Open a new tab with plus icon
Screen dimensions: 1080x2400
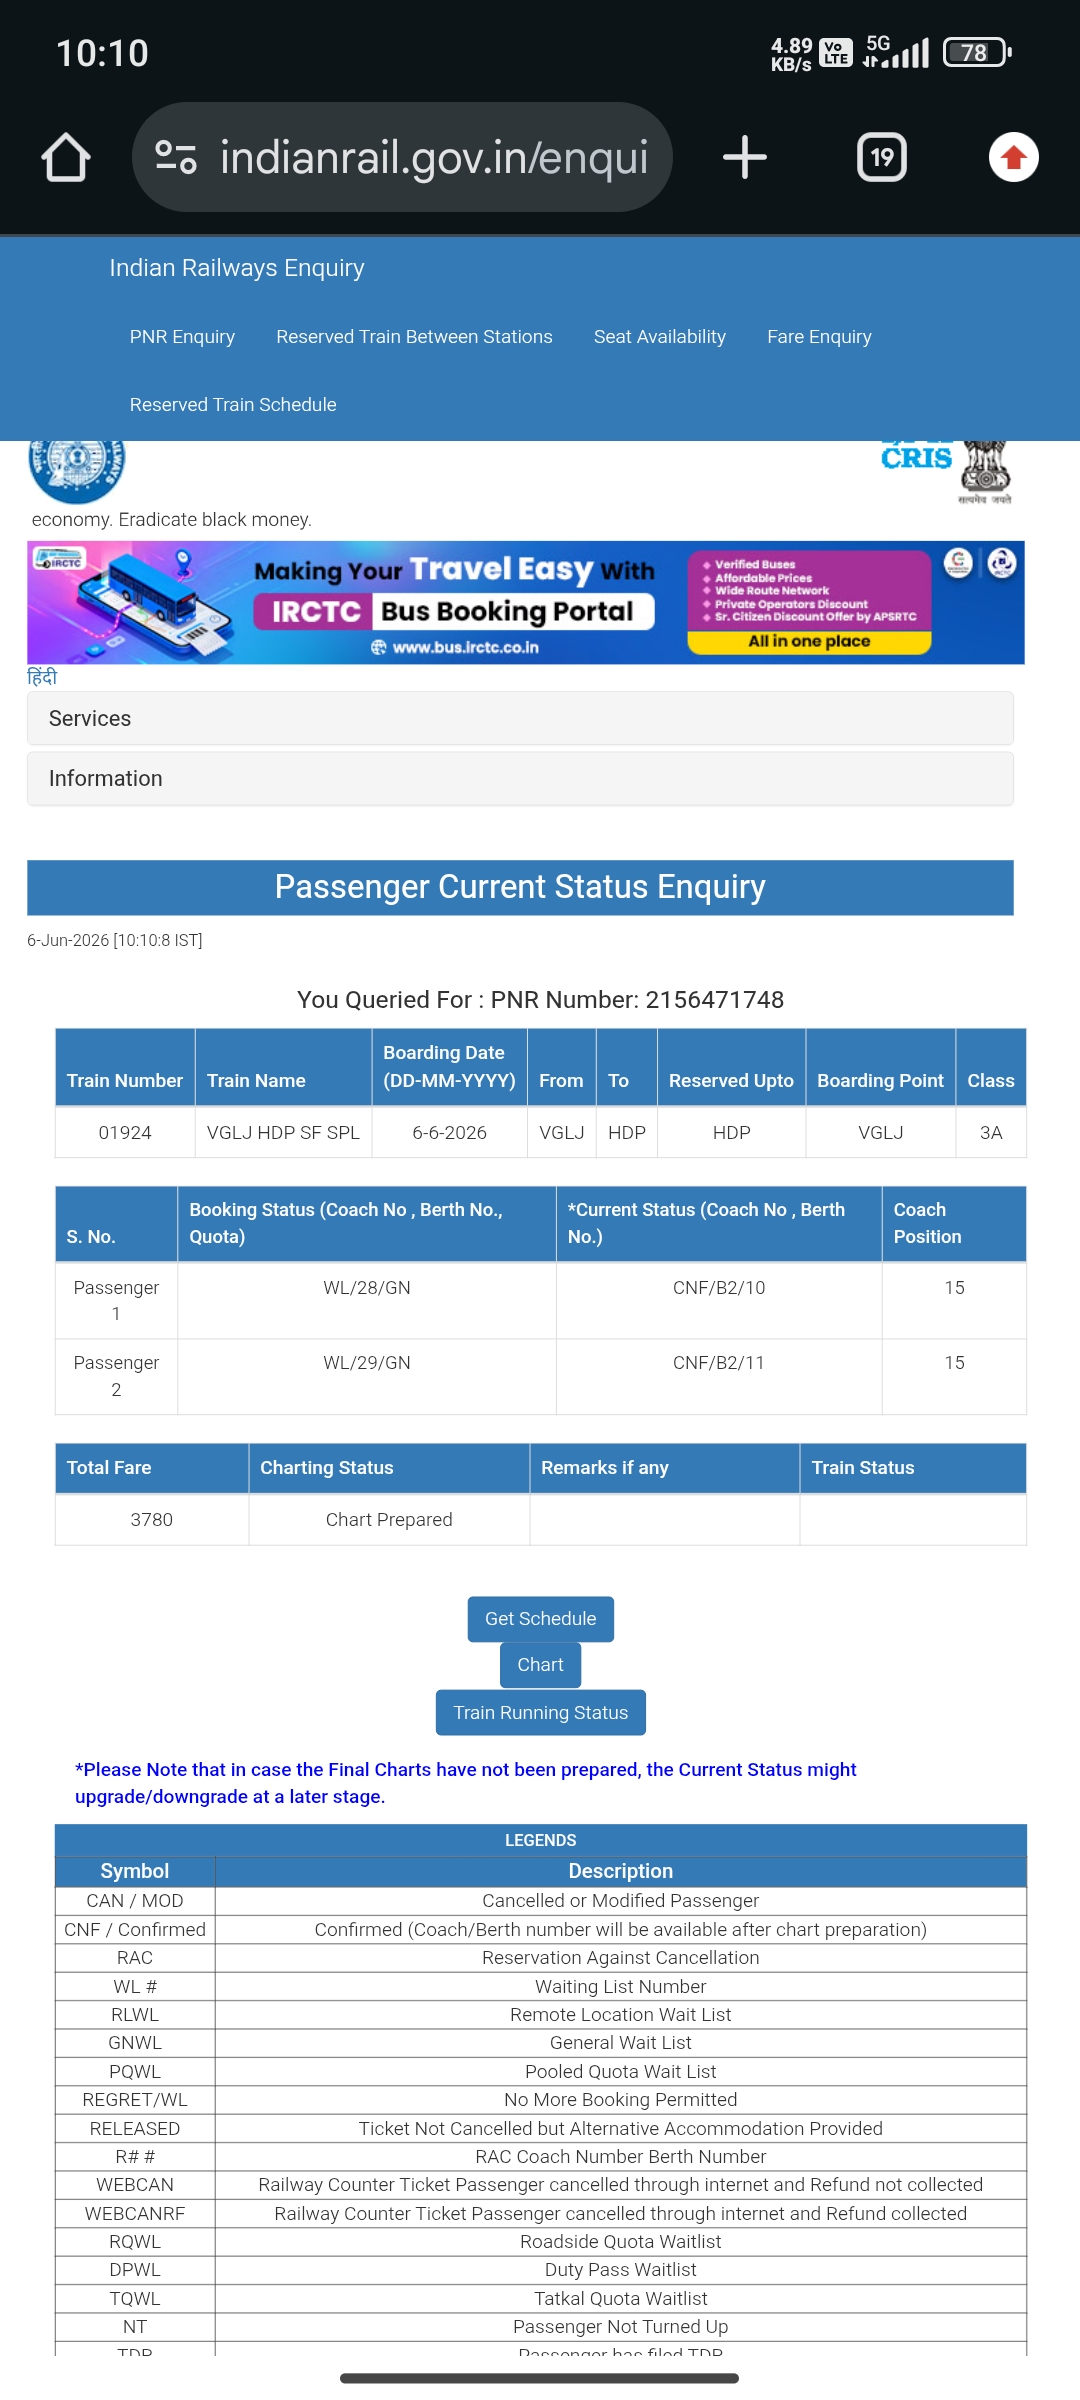744,157
